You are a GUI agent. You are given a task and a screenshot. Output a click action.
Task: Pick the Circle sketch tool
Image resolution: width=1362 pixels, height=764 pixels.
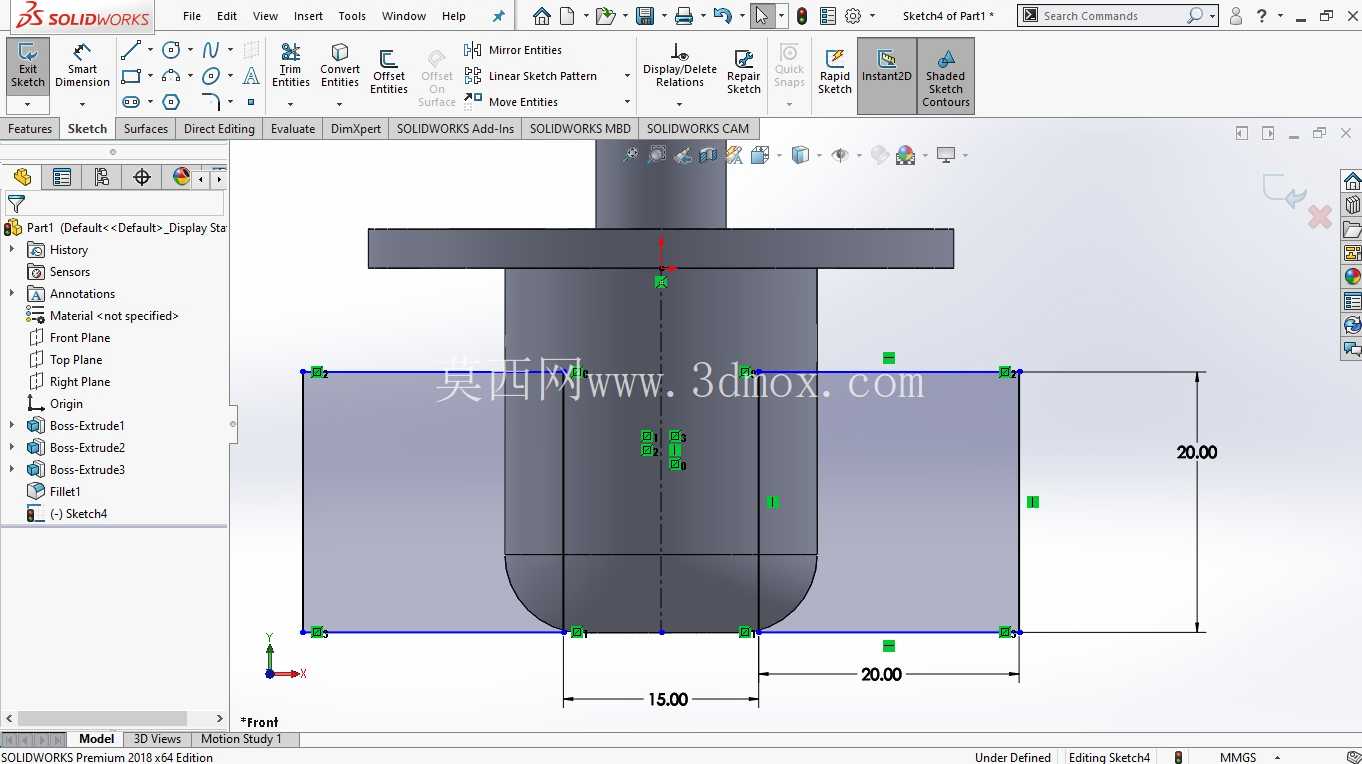(171, 50)
